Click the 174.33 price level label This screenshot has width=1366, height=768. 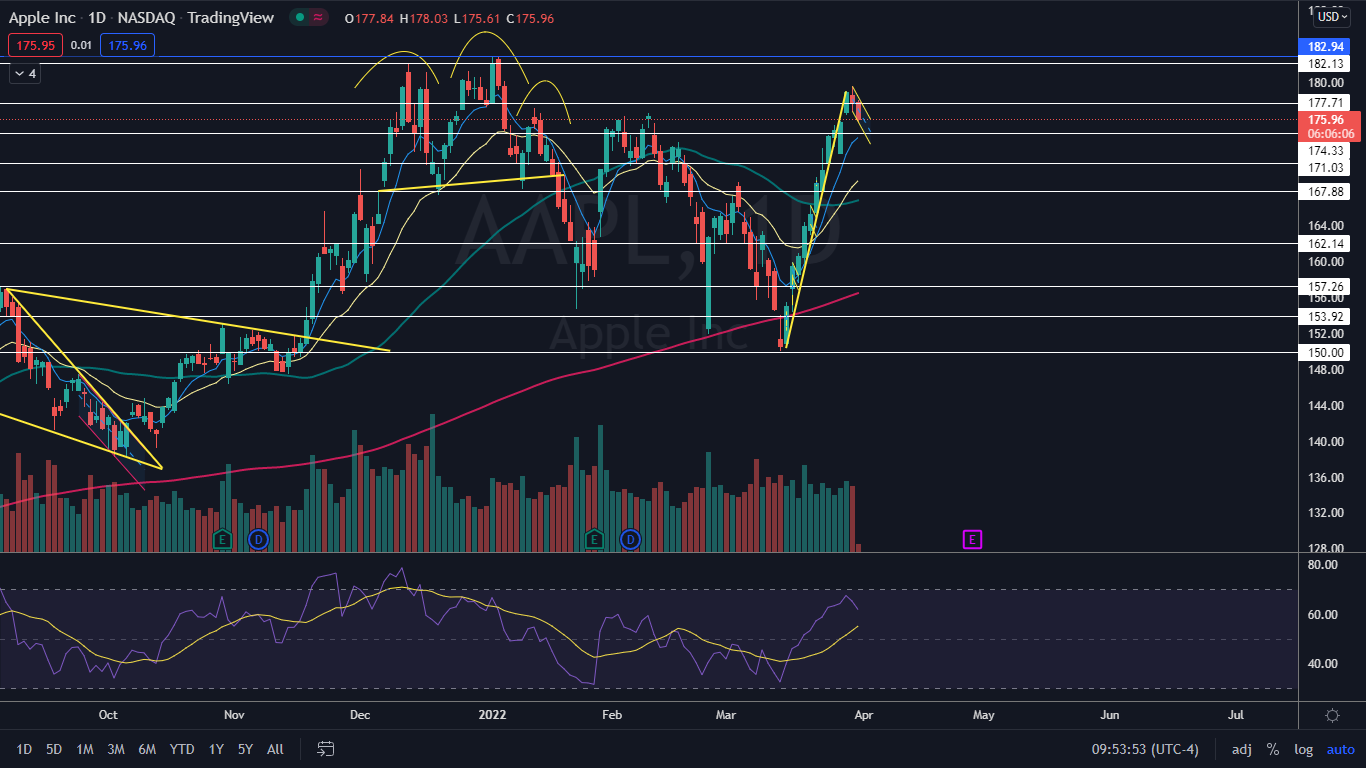point(1325,150)
